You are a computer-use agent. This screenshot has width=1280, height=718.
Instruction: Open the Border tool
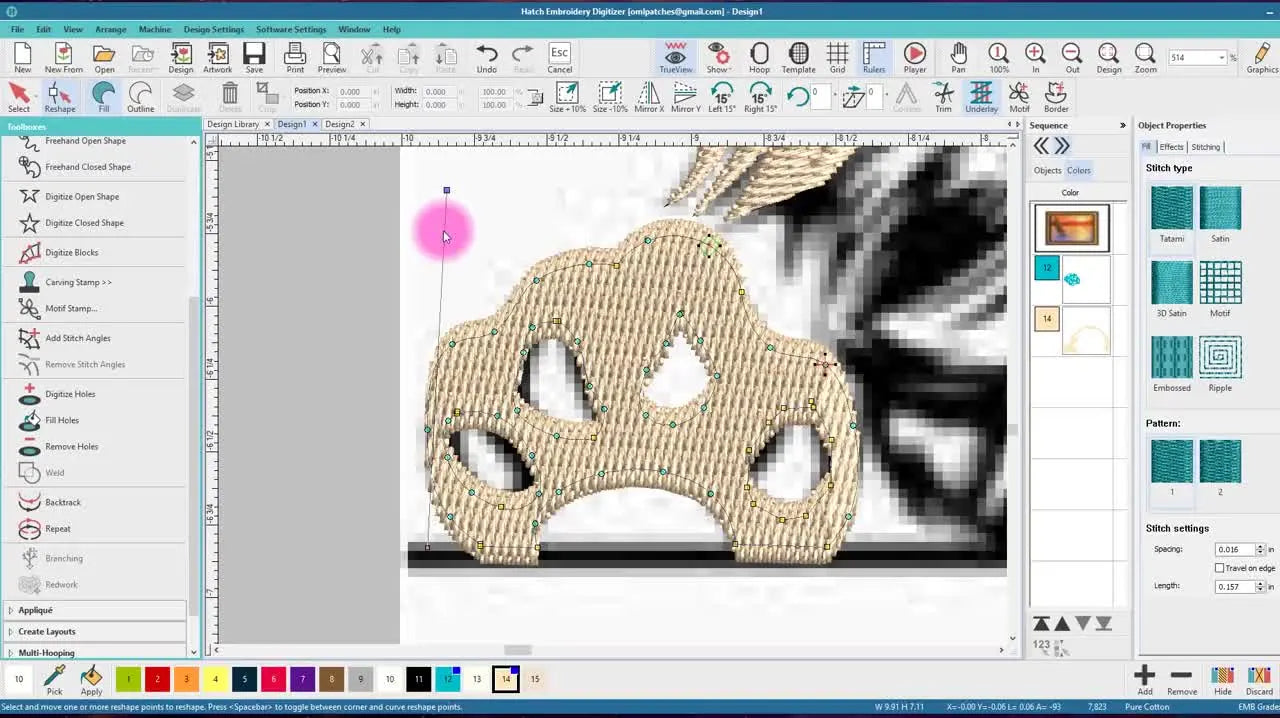click(x=1056, y=97)
